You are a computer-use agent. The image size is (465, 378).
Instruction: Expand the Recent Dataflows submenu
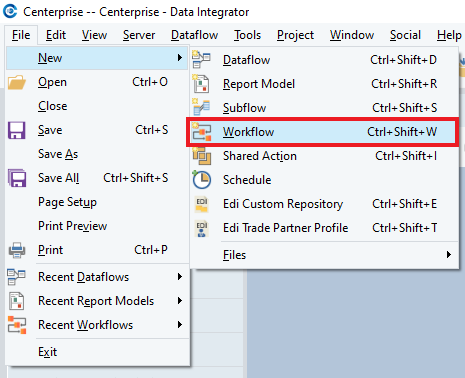coord(180,277)
